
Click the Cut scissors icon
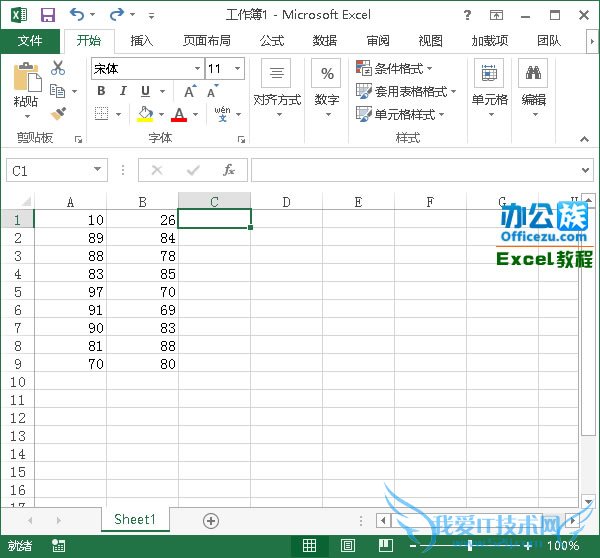click(57, 68)
